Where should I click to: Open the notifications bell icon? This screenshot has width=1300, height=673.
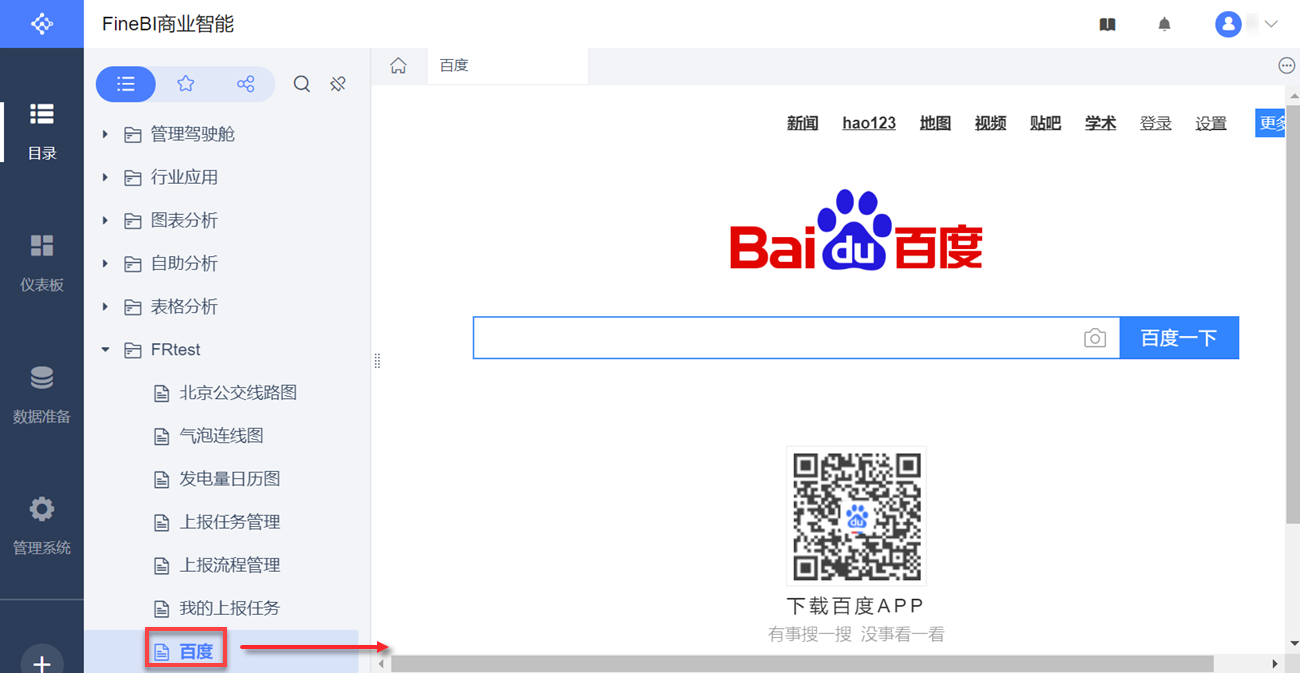(1164, 24)
